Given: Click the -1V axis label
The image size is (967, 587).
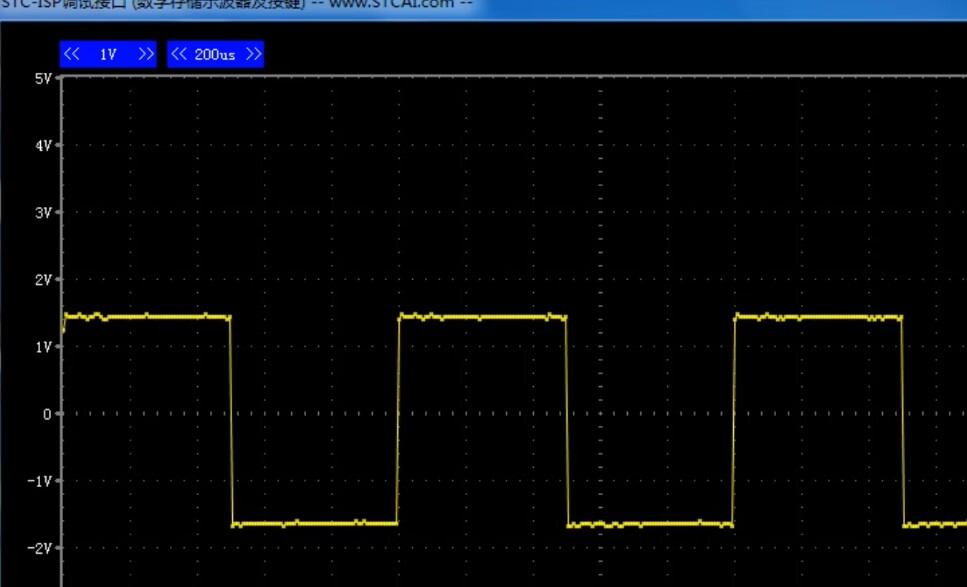Looking at the screenshot, I should click(x=39, y=480).
